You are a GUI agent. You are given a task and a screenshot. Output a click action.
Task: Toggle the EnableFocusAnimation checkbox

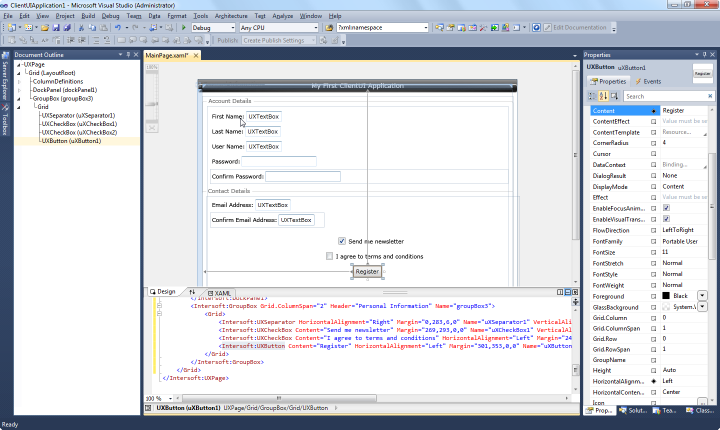pyautogui.click(x=666, y=207)
